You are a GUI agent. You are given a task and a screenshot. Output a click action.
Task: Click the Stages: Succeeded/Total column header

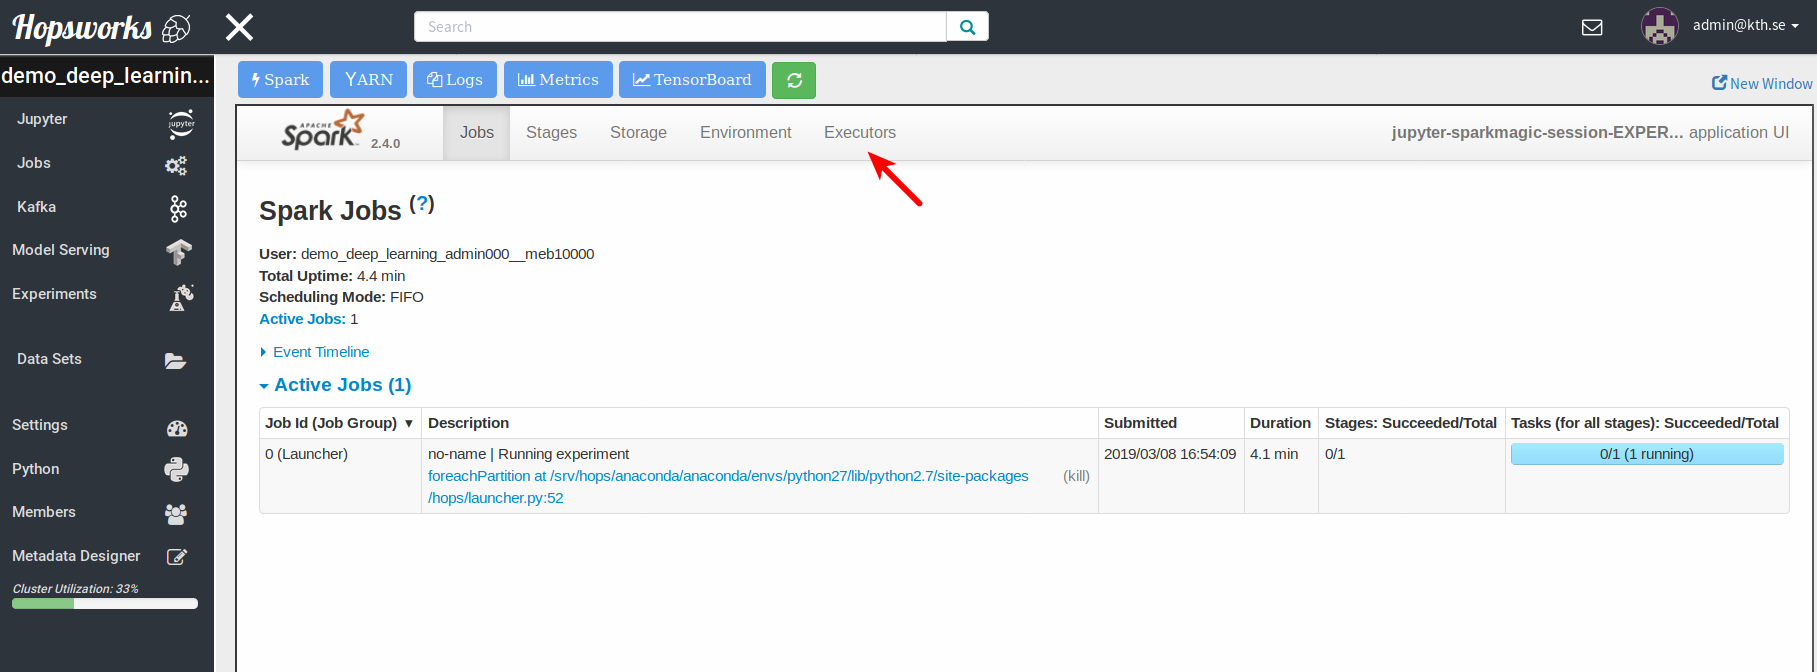(x=1411, y=423)
